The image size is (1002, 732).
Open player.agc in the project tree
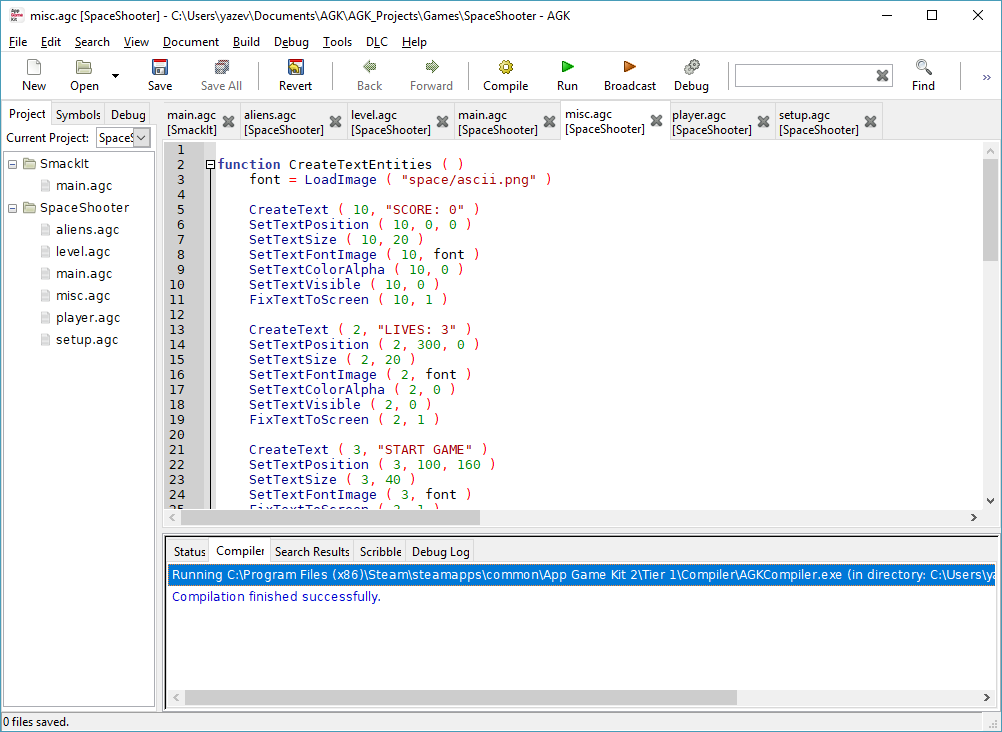[88, 318]
